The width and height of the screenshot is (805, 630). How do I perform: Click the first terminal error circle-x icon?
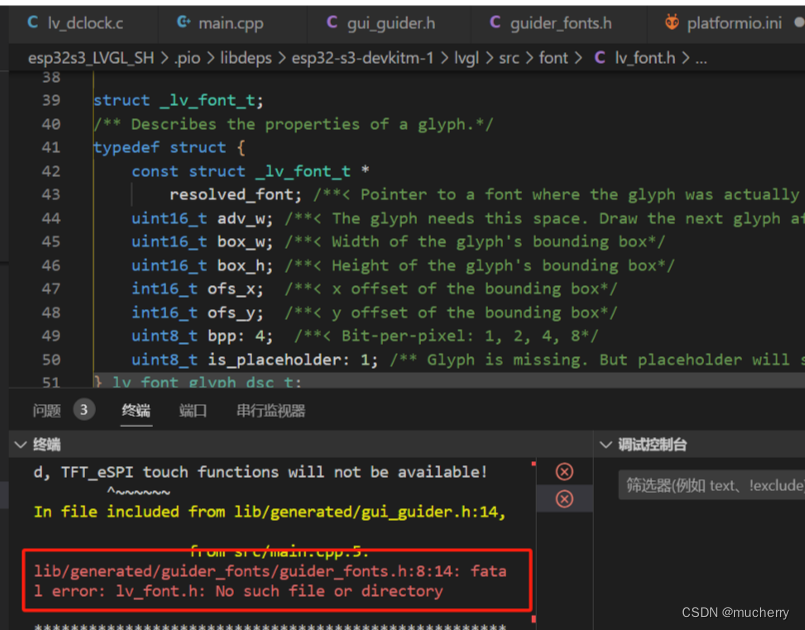click(564, 471)
